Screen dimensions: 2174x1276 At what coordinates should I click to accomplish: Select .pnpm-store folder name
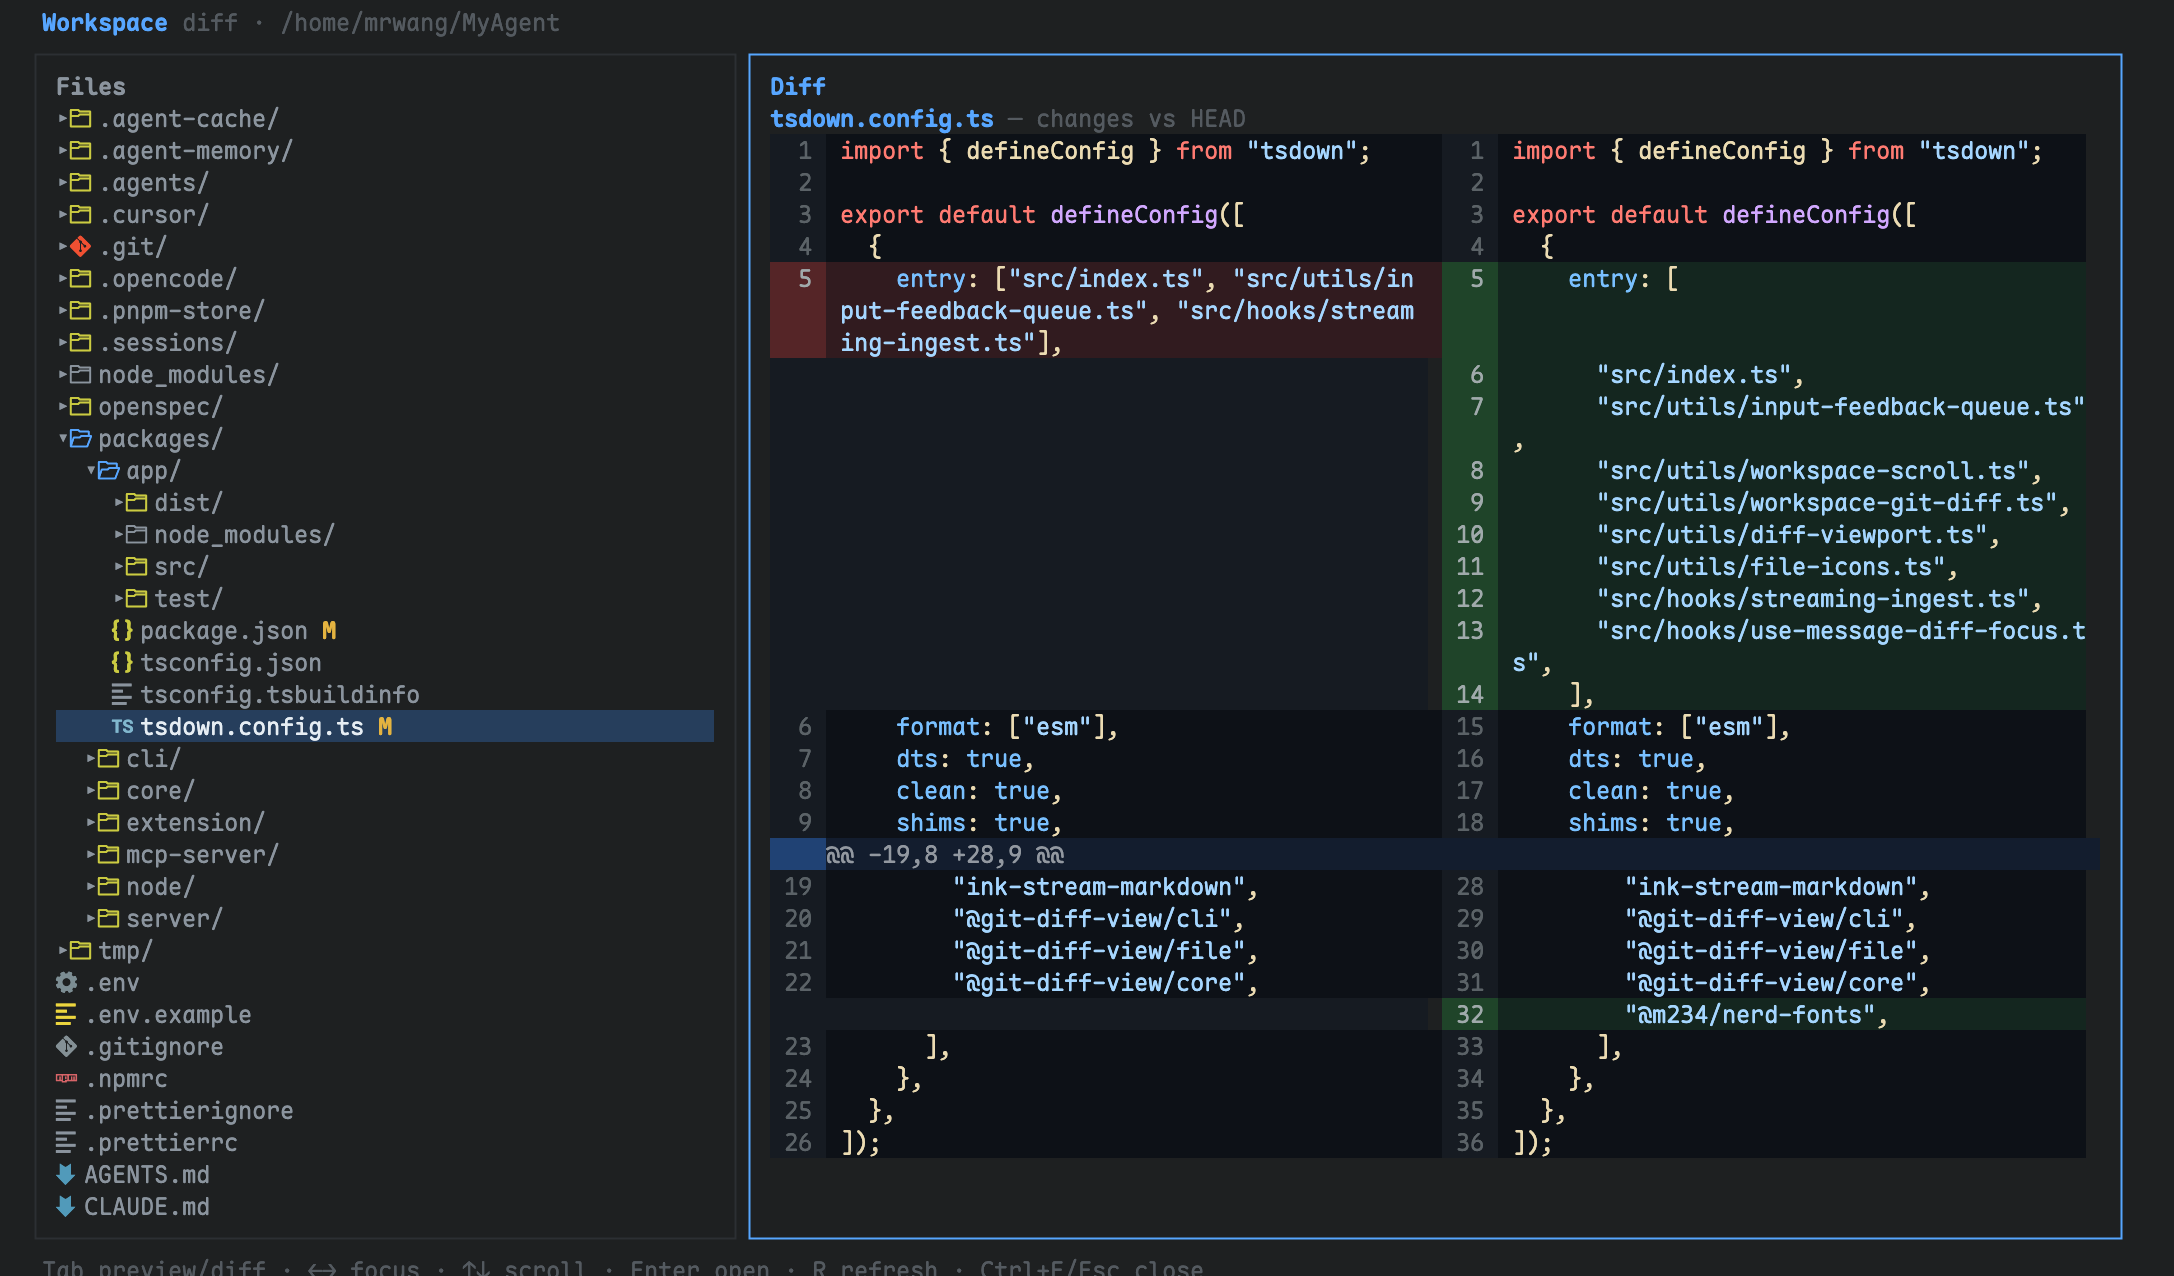pyautogui.click(x=182, y=310)
